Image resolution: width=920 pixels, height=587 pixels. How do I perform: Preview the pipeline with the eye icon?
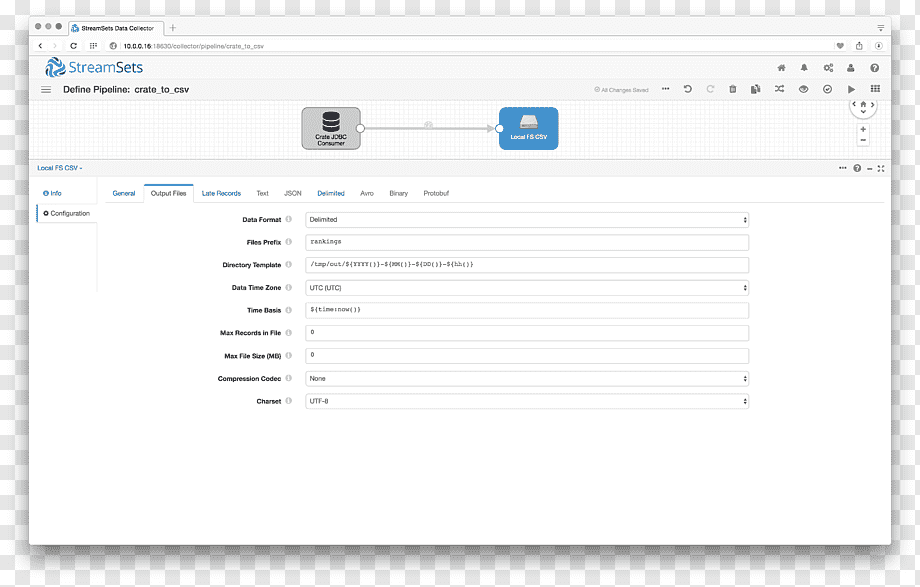(803, 89)
